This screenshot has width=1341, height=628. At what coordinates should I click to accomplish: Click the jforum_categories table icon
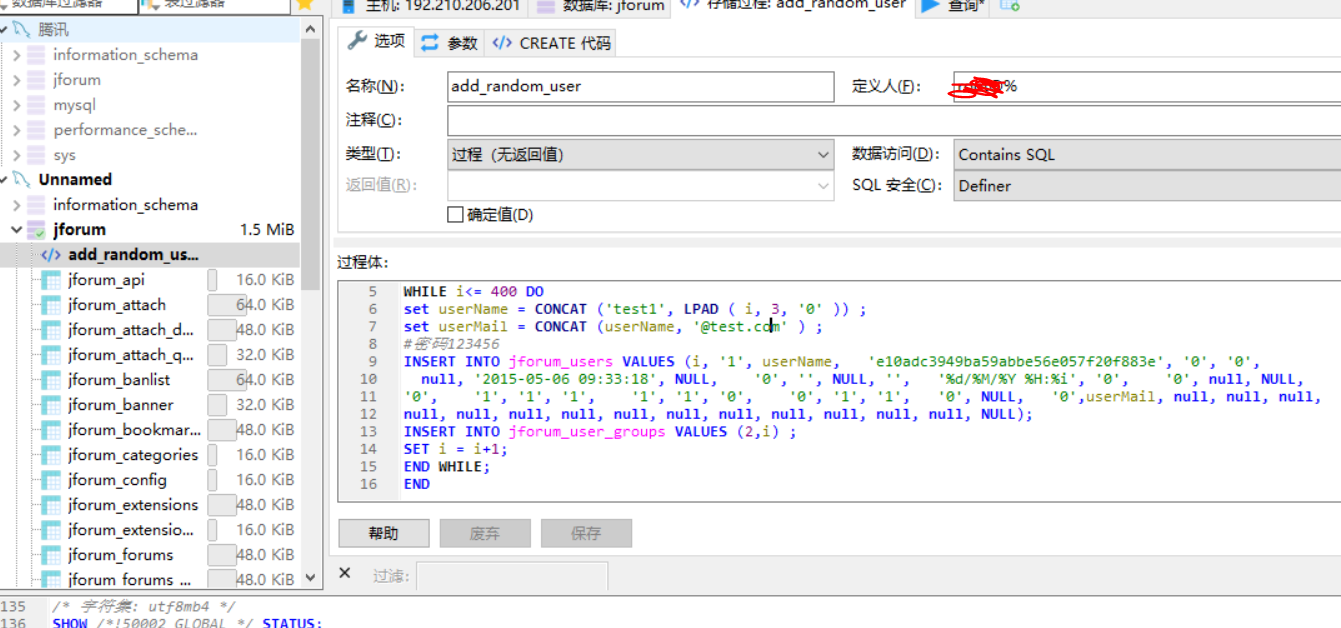(x=51, y=455)
